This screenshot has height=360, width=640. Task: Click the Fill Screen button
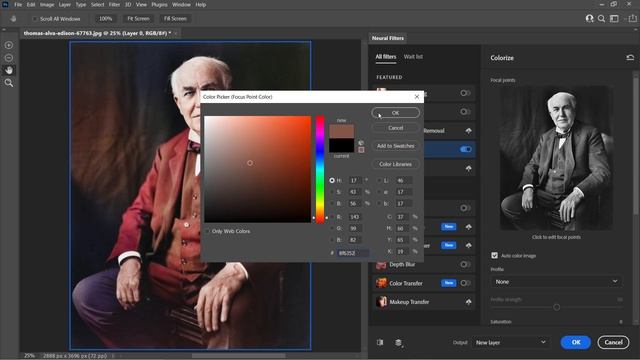[x=175, y=19]
